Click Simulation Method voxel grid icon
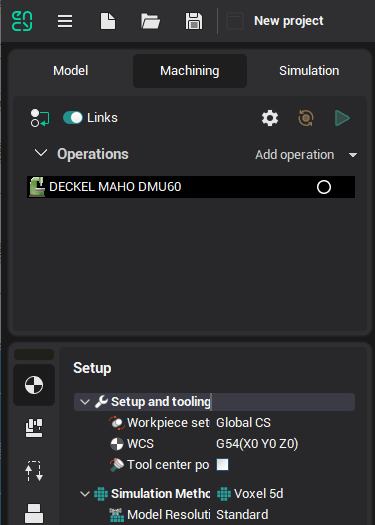Viewport: 375px width, 525px height. (101, 494)
